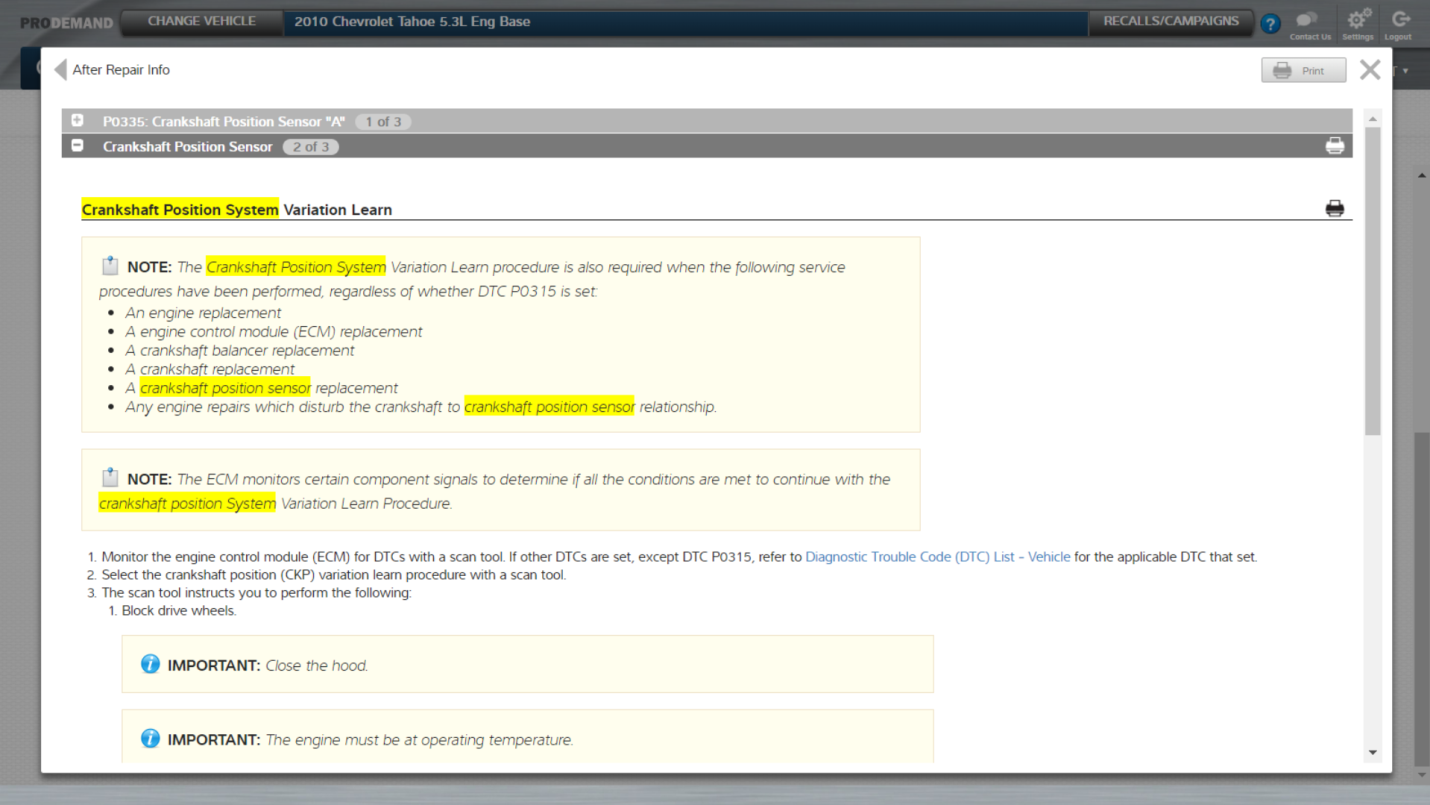The width and height of the screenshot is (1430, 805).
Task: Close the After Repair Info dialog
Action: (1369, 69)
